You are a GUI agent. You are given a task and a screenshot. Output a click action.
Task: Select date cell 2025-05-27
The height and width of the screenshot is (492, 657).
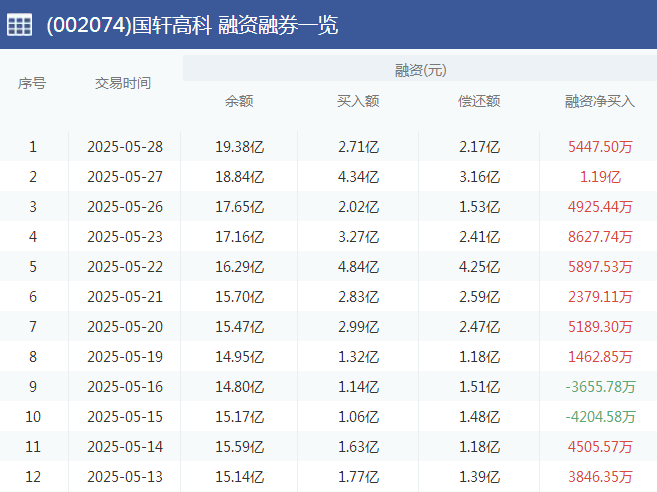tap(125, 177)
